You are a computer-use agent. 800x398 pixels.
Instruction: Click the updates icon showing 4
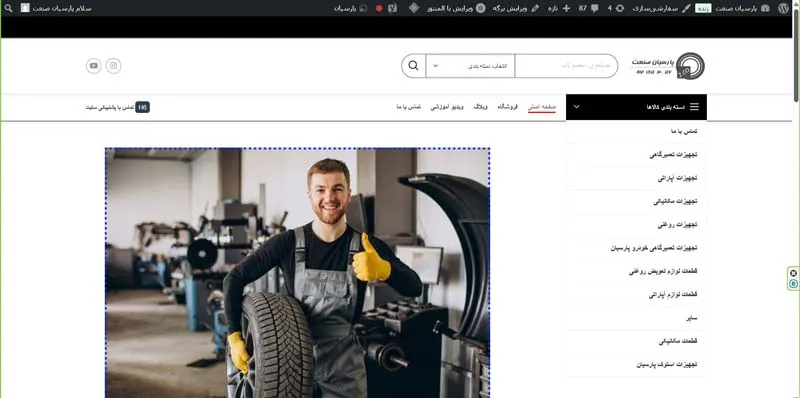[x=616, y=8]
